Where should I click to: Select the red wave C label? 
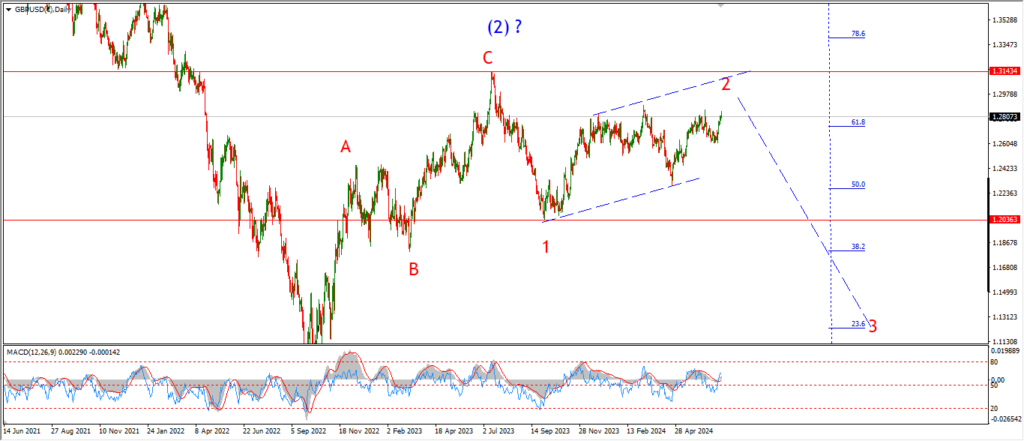coord(490,59)
